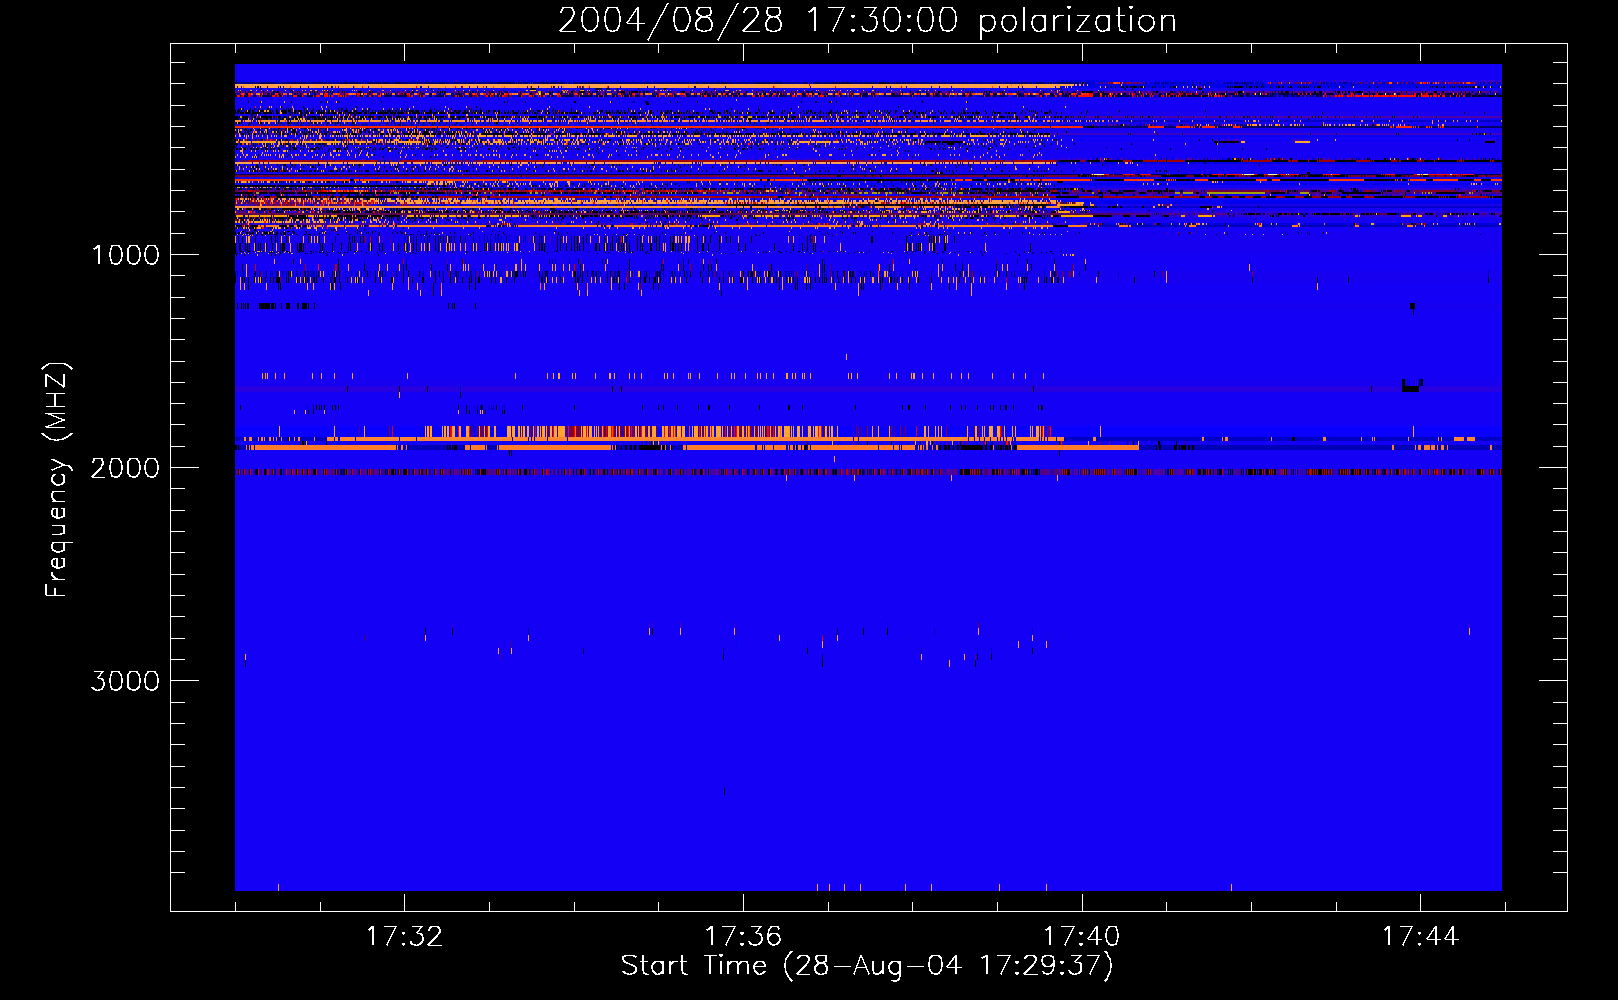
Task: Click the "1000" frequency tick label
Action: coord(125,255)
